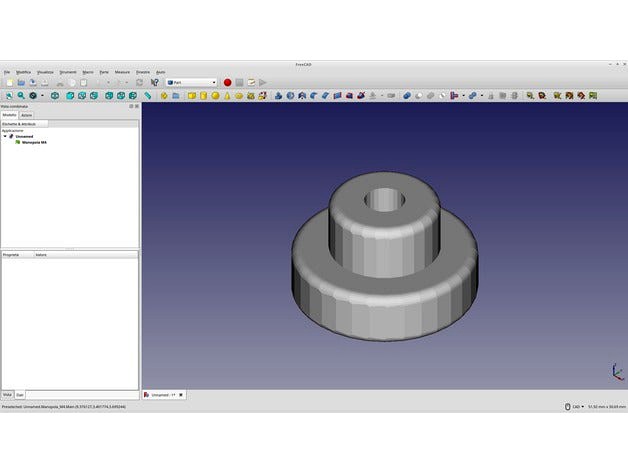Close the Unnamed document tab
Screen dimensions: 628x472
point(180,395)
